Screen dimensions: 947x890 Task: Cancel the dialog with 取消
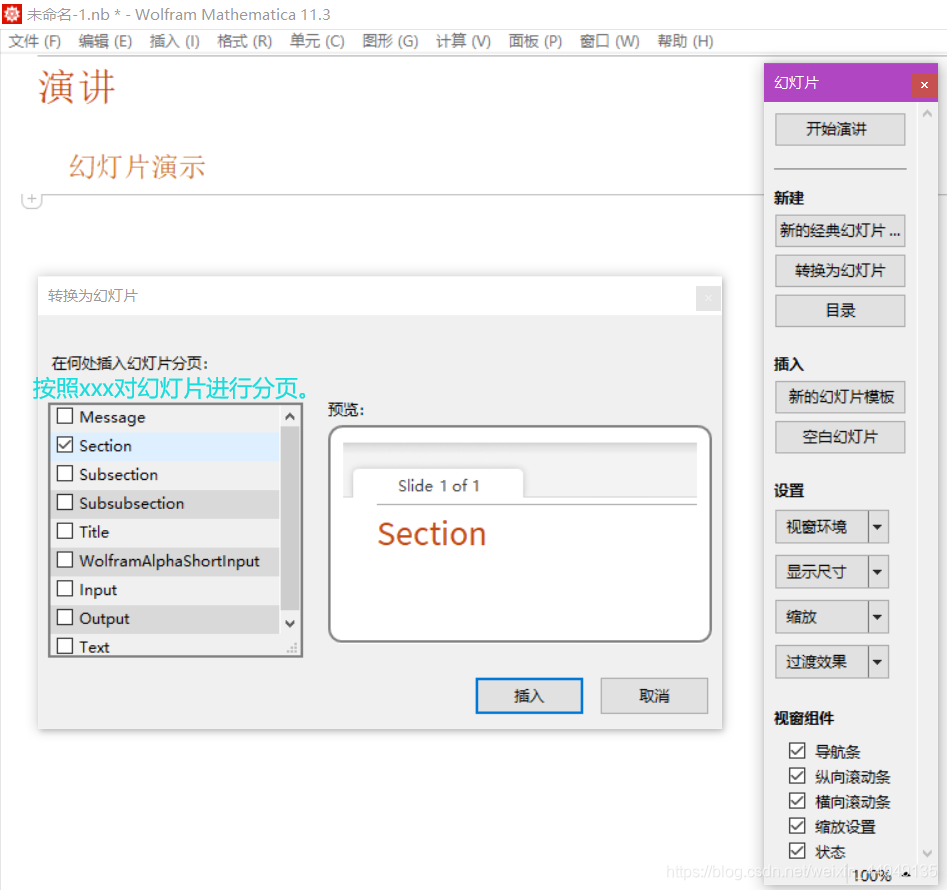(x=654, y=696)
